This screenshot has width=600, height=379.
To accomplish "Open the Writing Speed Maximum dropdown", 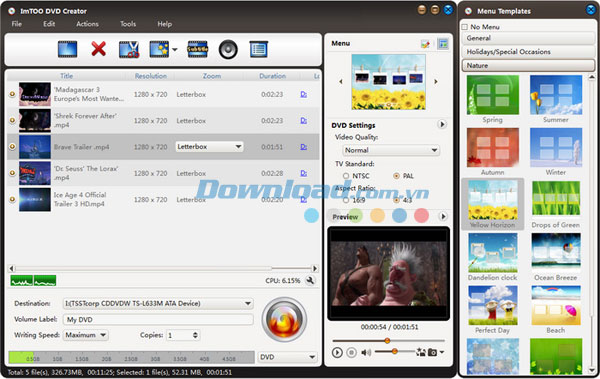I will pyautogui.click(x=86, y=335).
